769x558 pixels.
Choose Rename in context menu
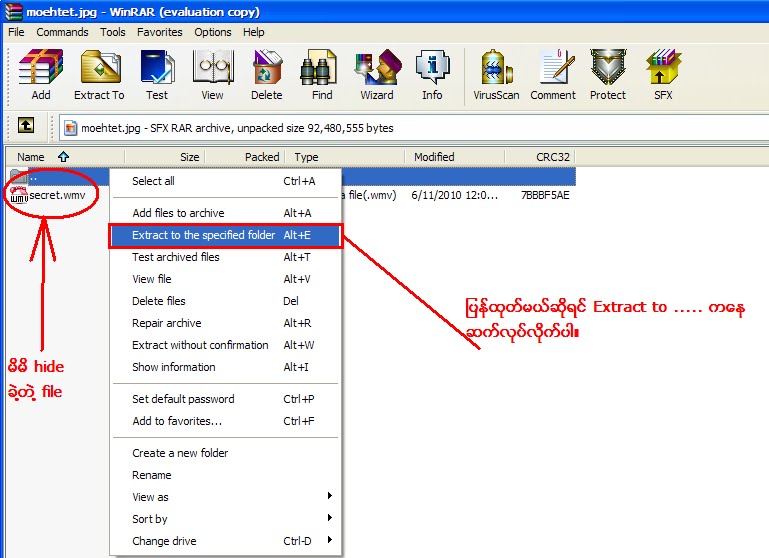pyautogui.click(x=226, y=475)
